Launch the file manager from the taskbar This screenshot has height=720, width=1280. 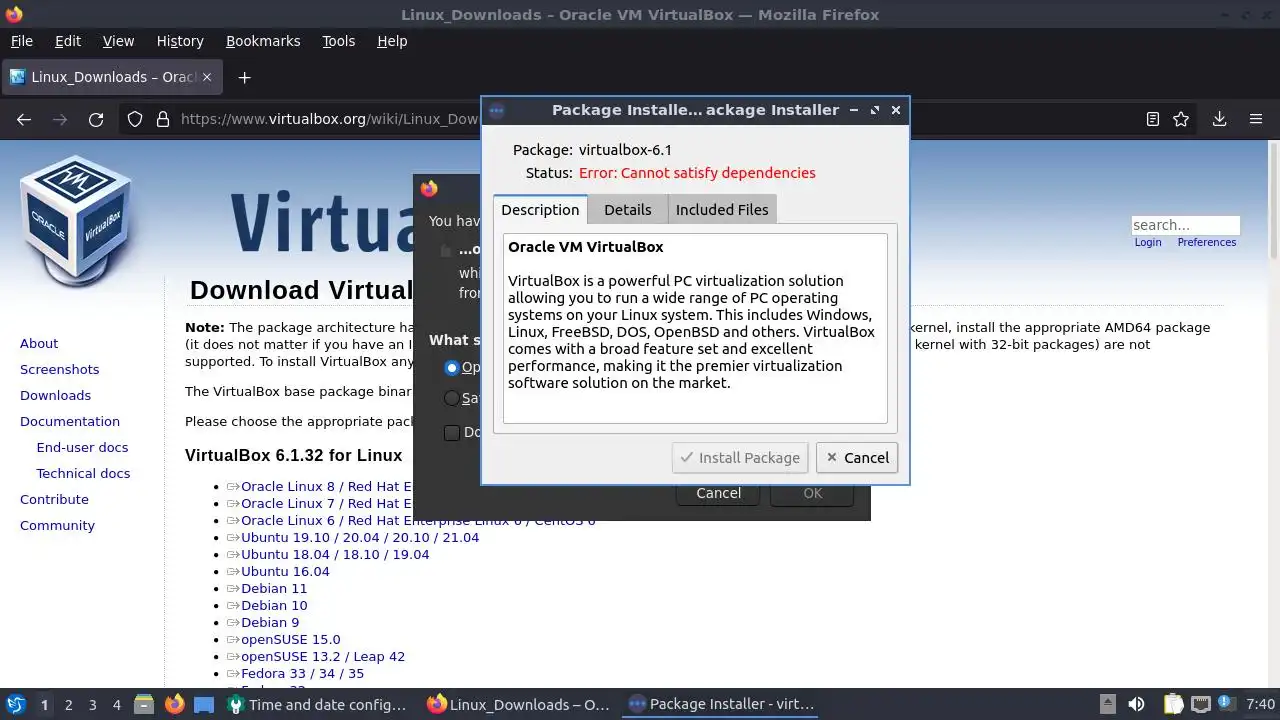(144, 704)
